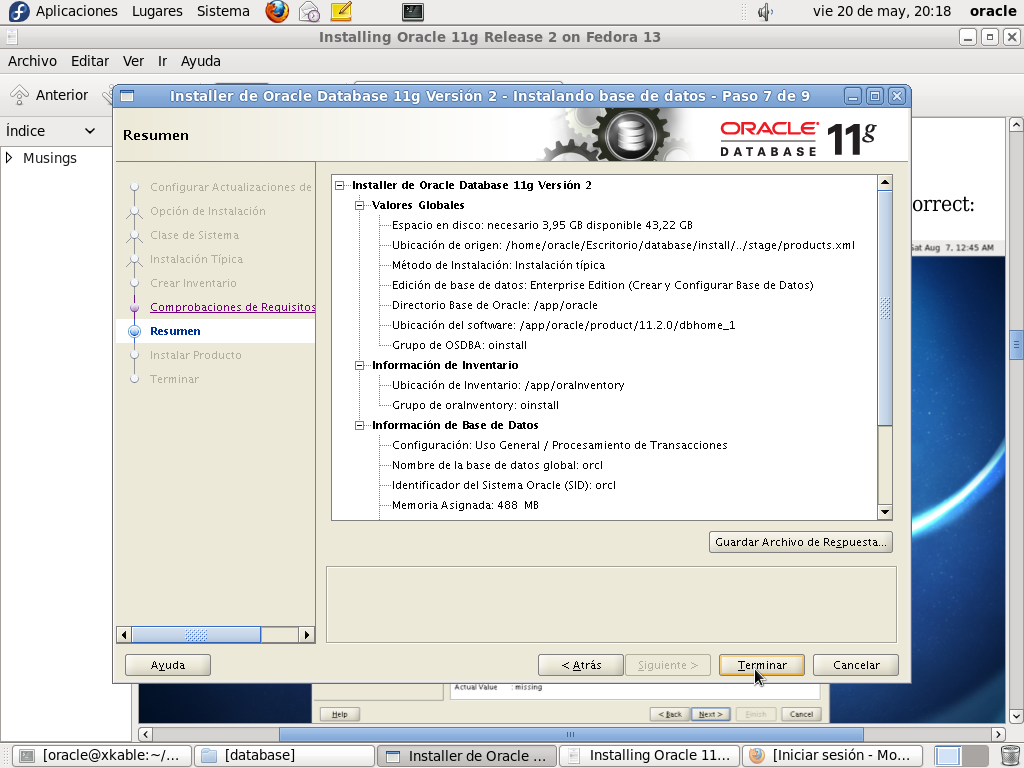Open the Sistema menu

pos(223,11)
